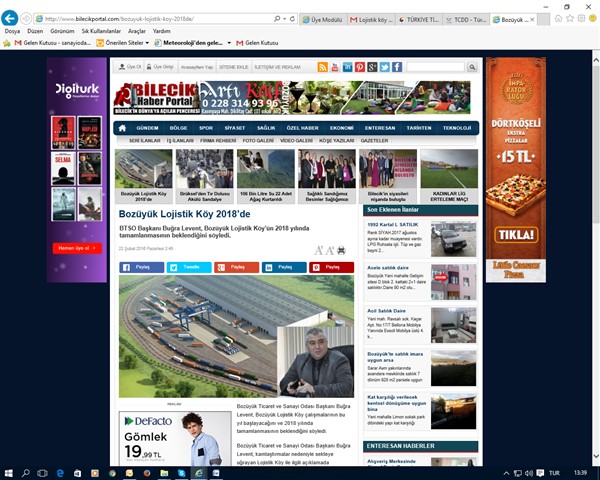The width and height of the screenshot is (600, 480).
Task: Open the browser home icon at top right
Action: point(558,18)
